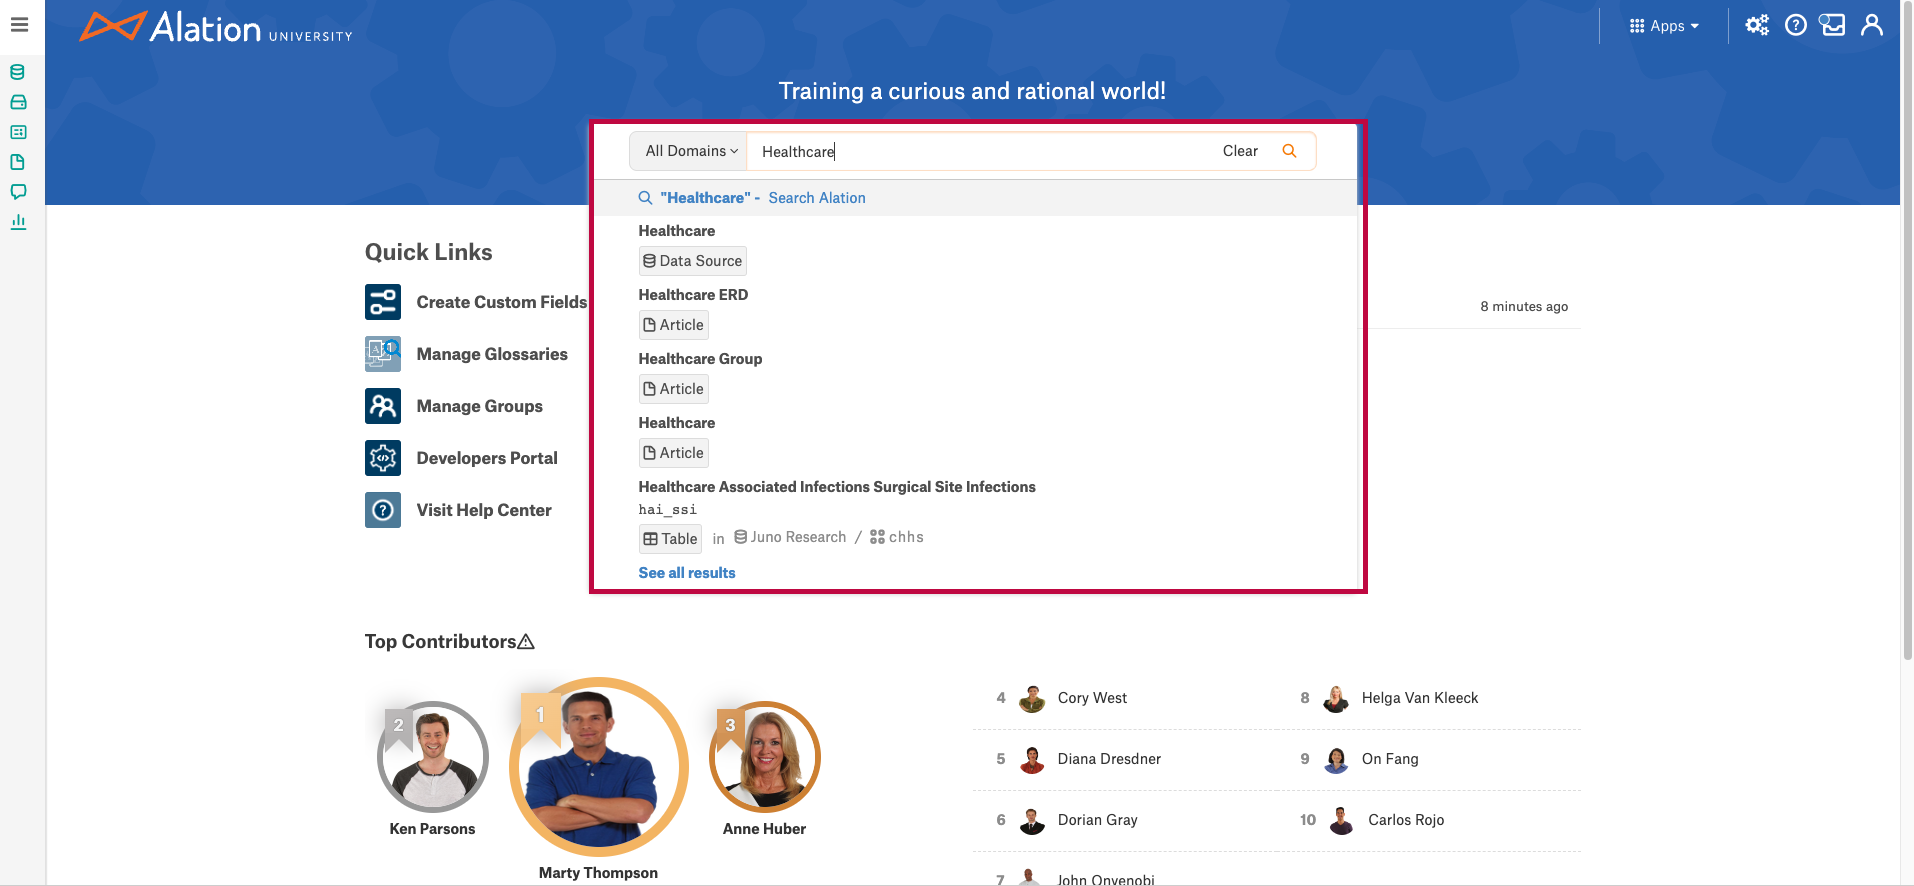Click the Alation University logo

pyautogui.click(x=216, y=27)
